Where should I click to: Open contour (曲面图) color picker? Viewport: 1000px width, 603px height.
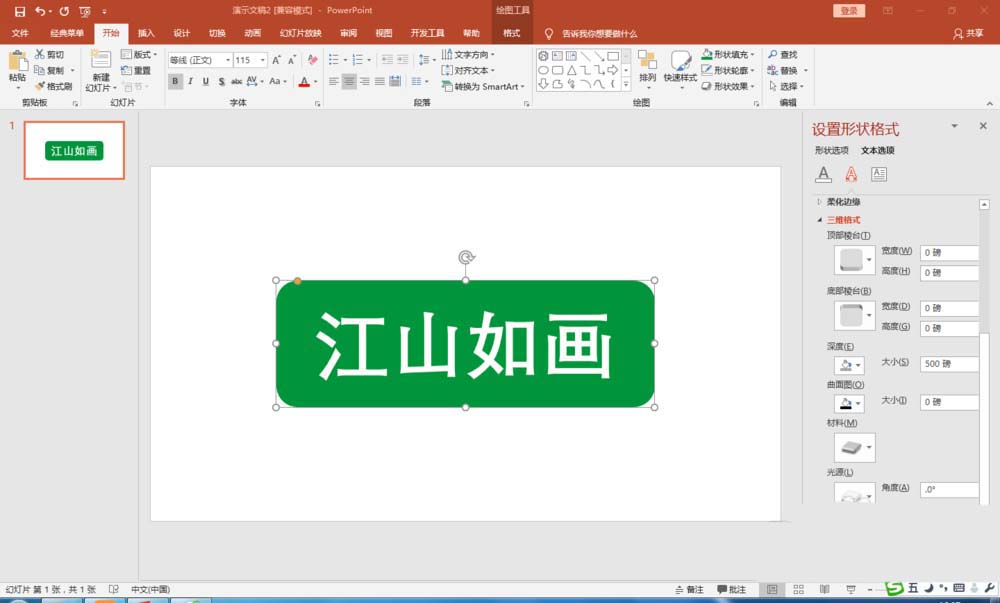[849, 403]
